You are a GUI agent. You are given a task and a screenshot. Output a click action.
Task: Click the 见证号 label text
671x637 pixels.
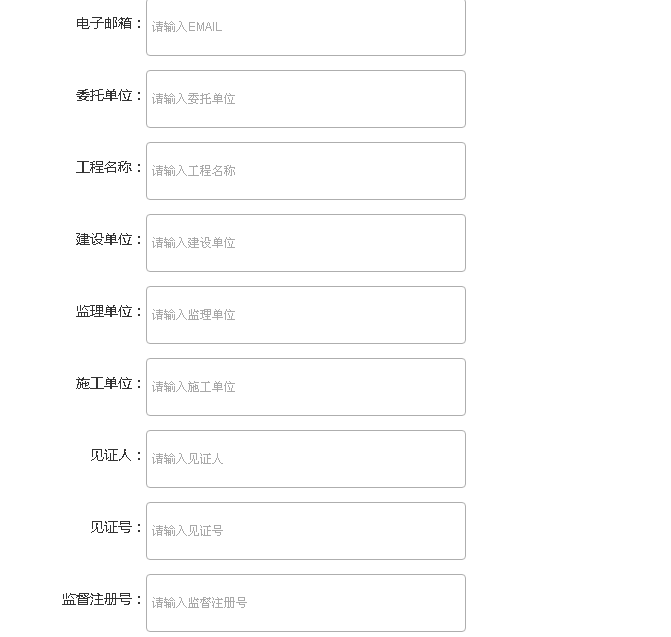pos(111,528)
